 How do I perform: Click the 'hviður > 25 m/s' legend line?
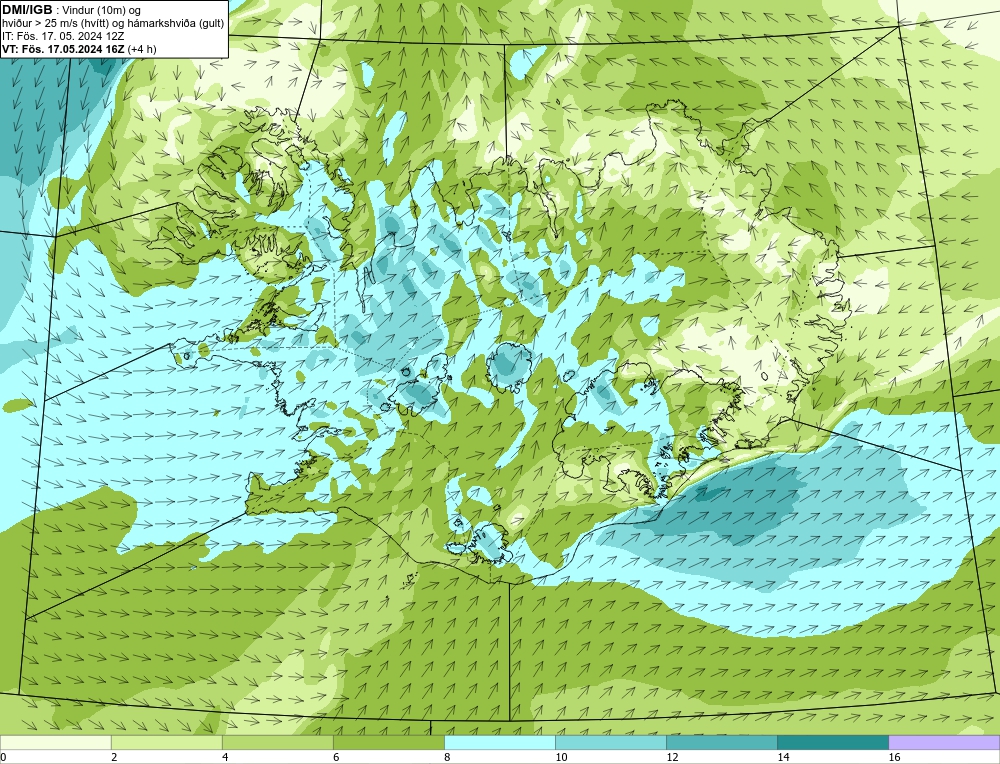(113, 23)
